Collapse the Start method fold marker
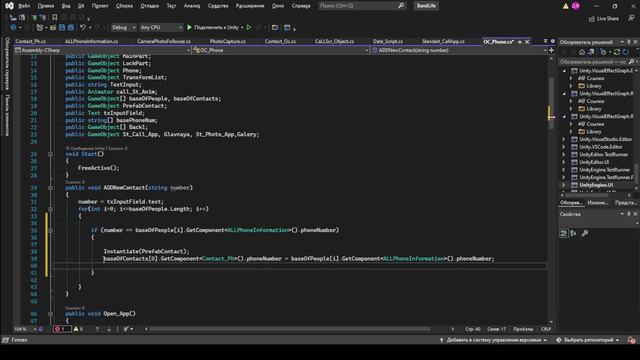This screenshot has width=640, height=360. click(x=51, y=154)
